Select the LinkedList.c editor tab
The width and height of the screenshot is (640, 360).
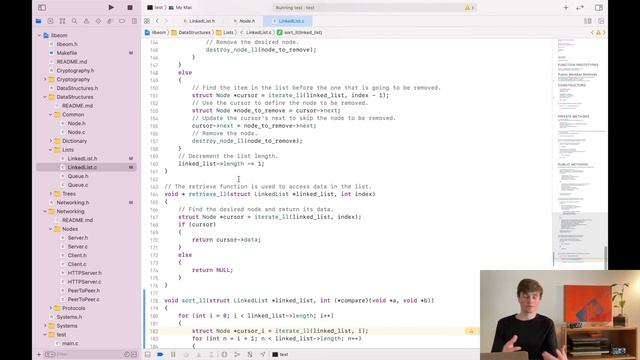click(x=288, y=21)
